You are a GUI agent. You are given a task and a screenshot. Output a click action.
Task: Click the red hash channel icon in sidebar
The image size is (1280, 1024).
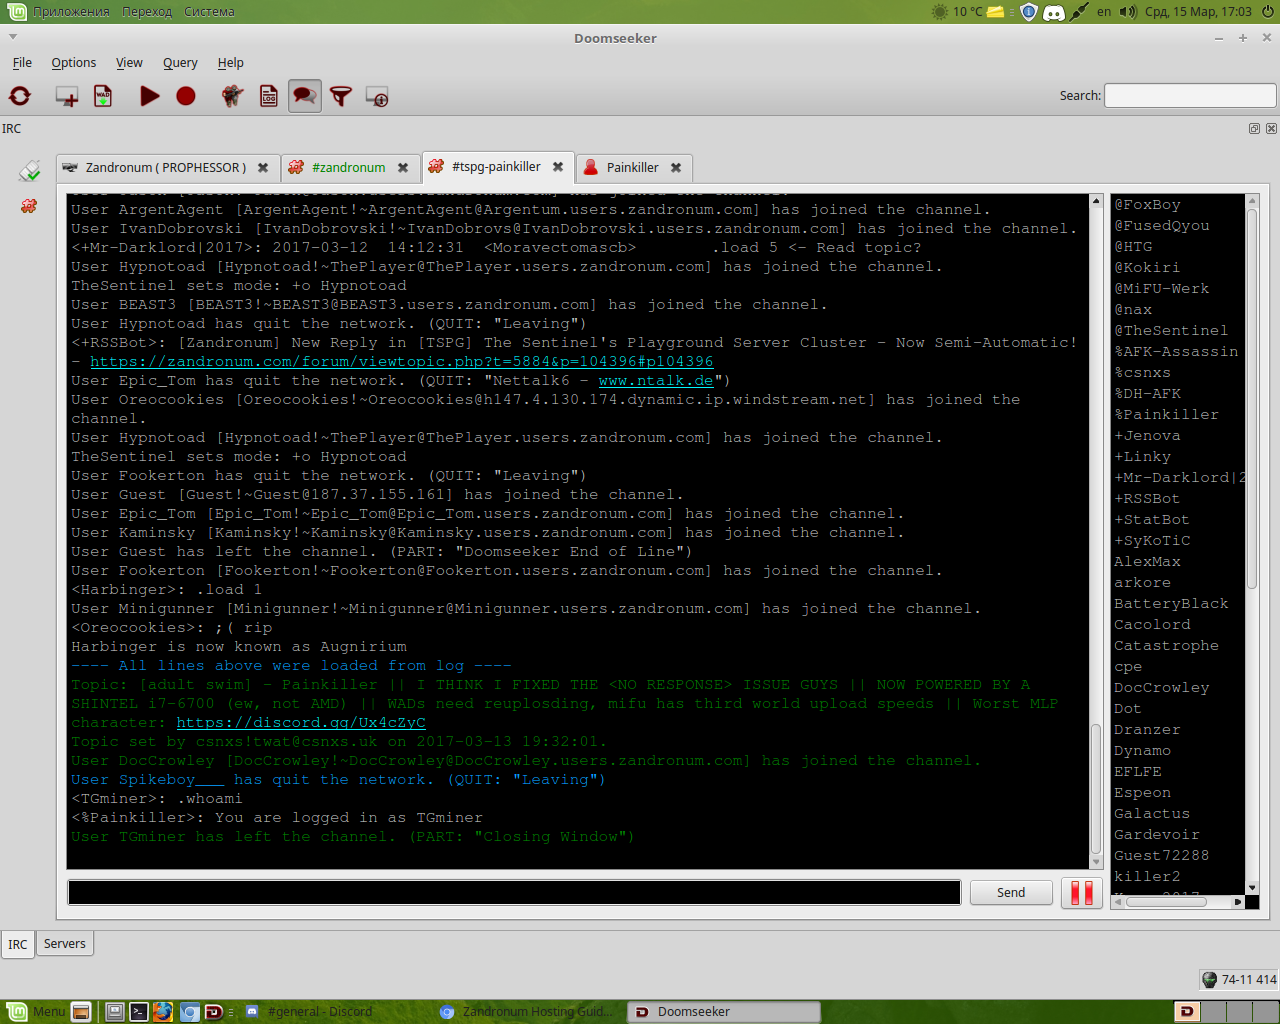29,206
